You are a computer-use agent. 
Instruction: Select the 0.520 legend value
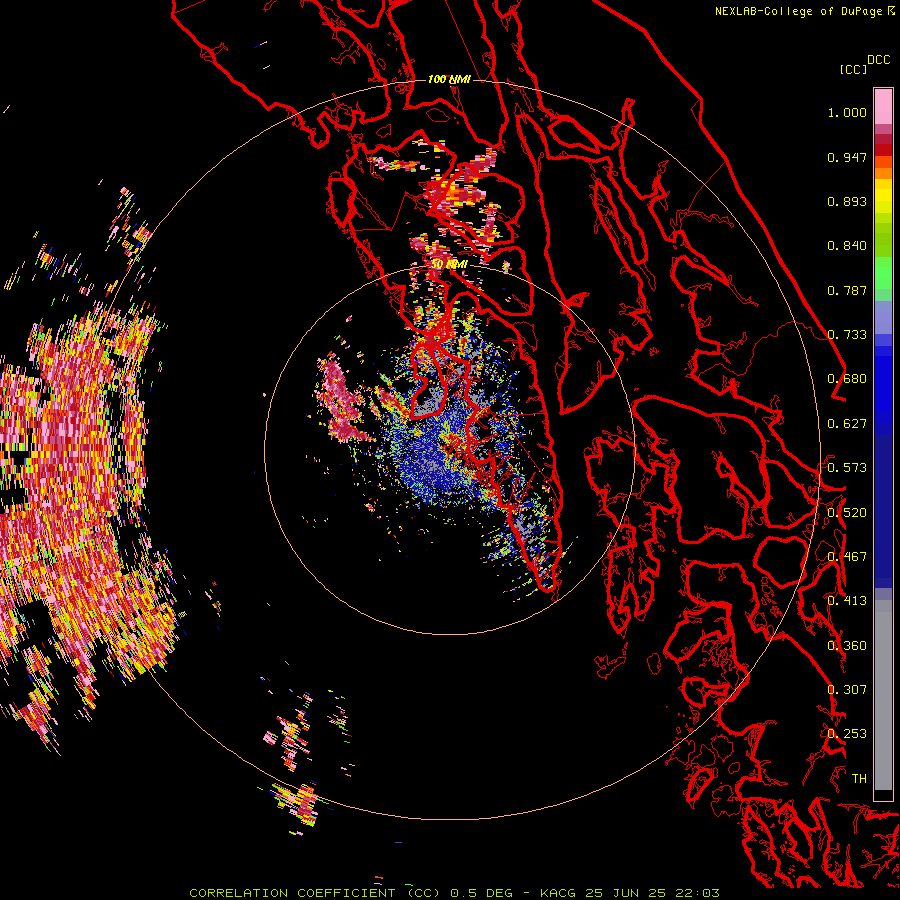tap(847, 513)
